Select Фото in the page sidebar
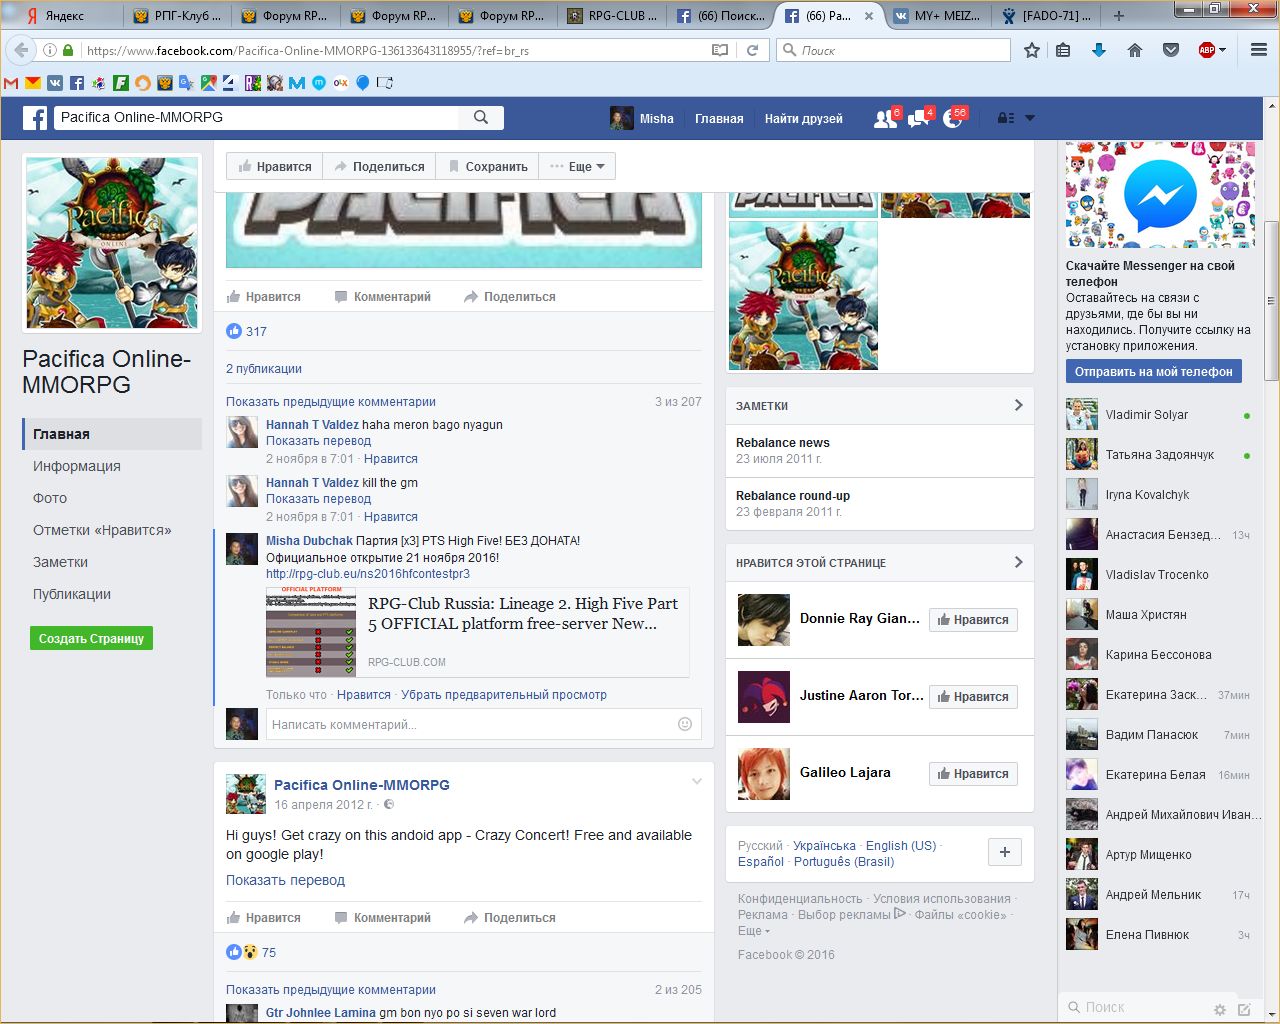Viewport: 1280px width, 1024px height. point(50,498)
